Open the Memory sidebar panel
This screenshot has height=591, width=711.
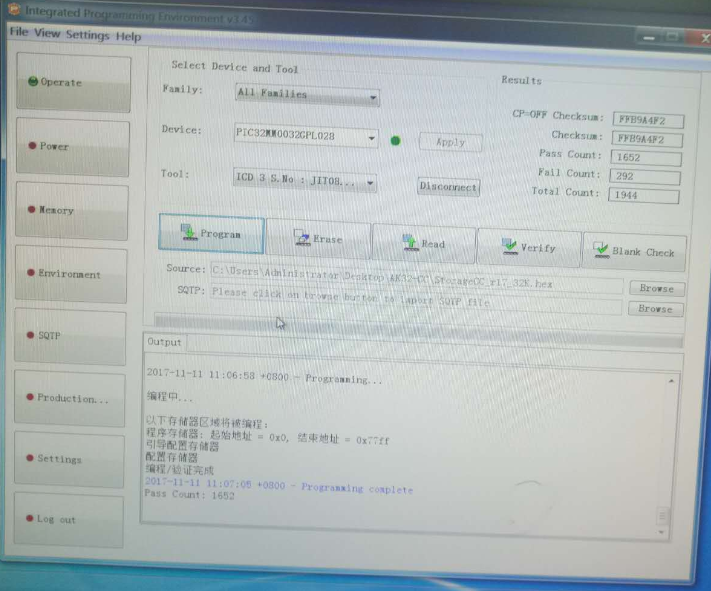[x=72, y=210]
